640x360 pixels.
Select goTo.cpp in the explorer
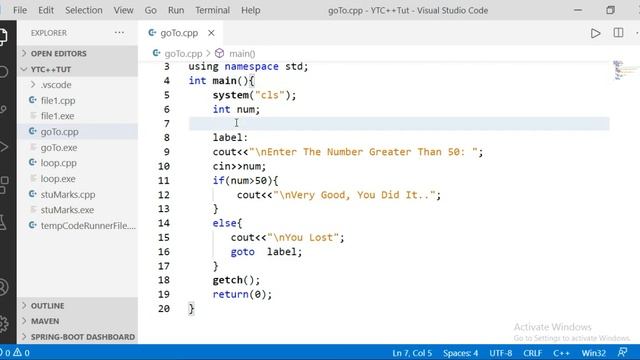tap(78, 132)
